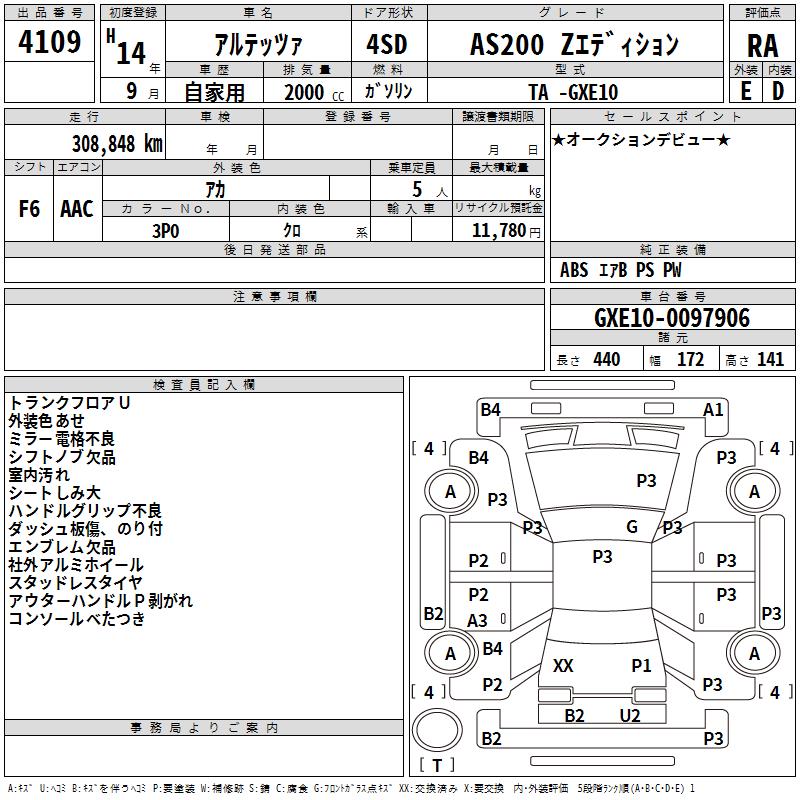Image resolution: width=800 pixels, height=800 pixels.
Task: Click grade AS200 Zエディション
Action: point(574,44)
